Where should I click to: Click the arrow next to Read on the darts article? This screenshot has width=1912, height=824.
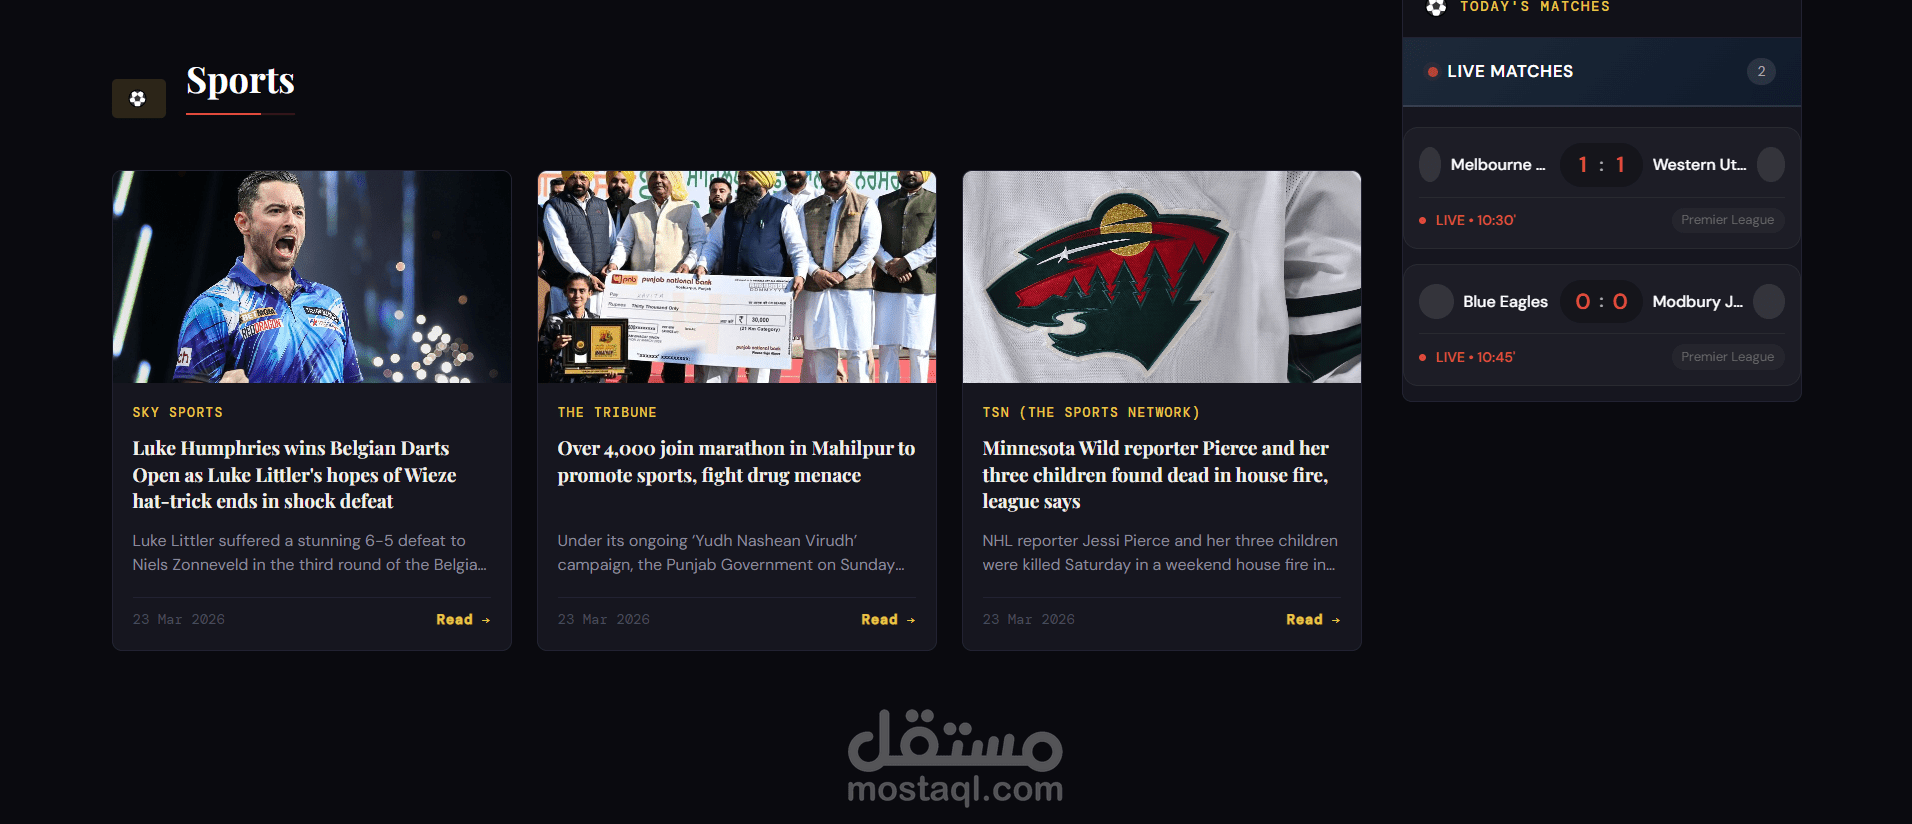[x=486, y=620]
